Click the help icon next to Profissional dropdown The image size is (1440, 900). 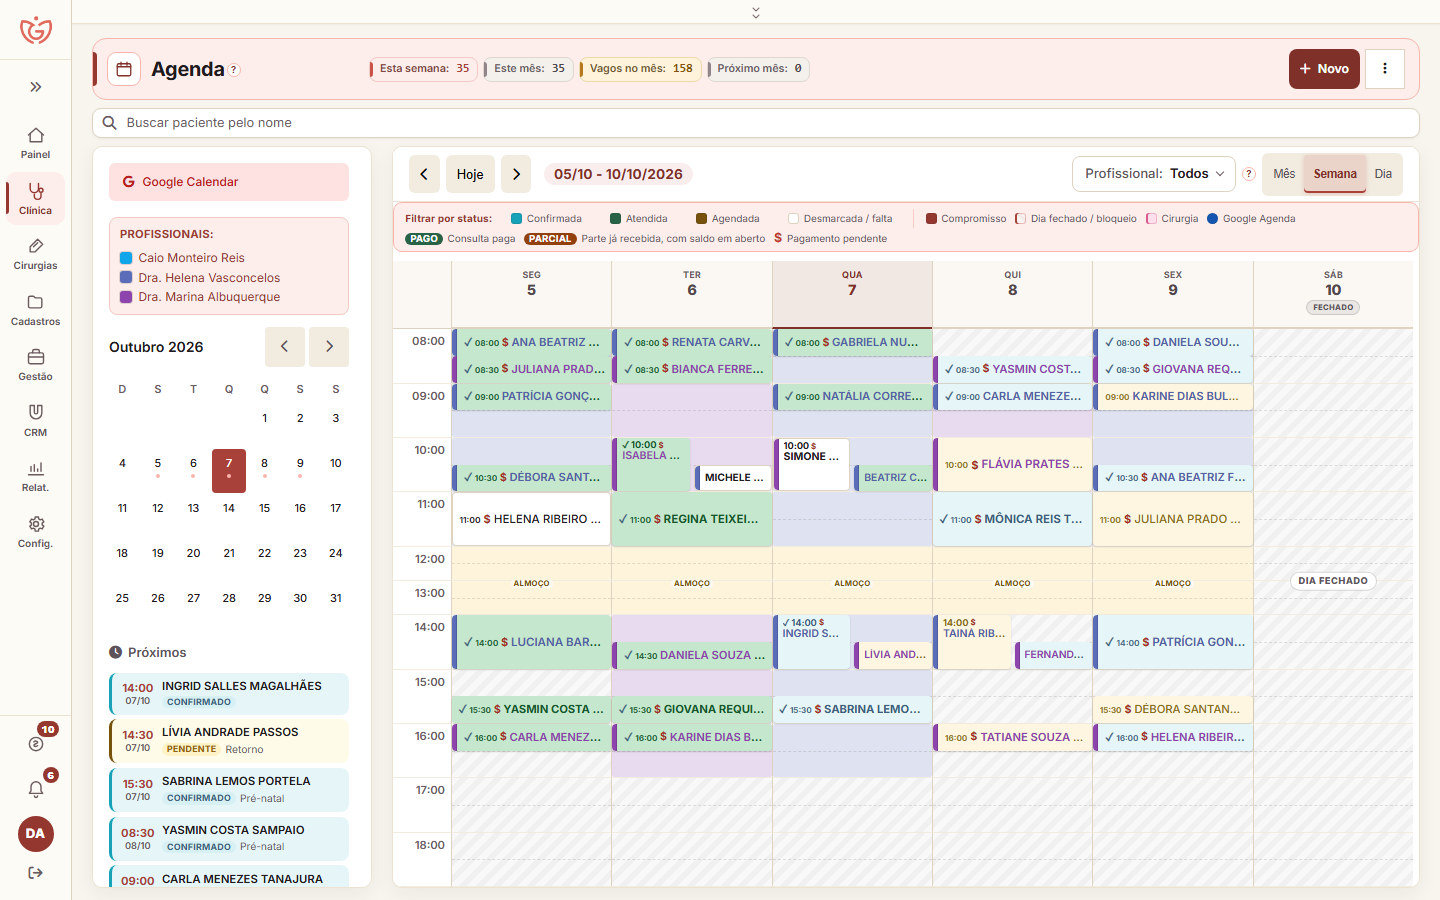point(1249,174)
